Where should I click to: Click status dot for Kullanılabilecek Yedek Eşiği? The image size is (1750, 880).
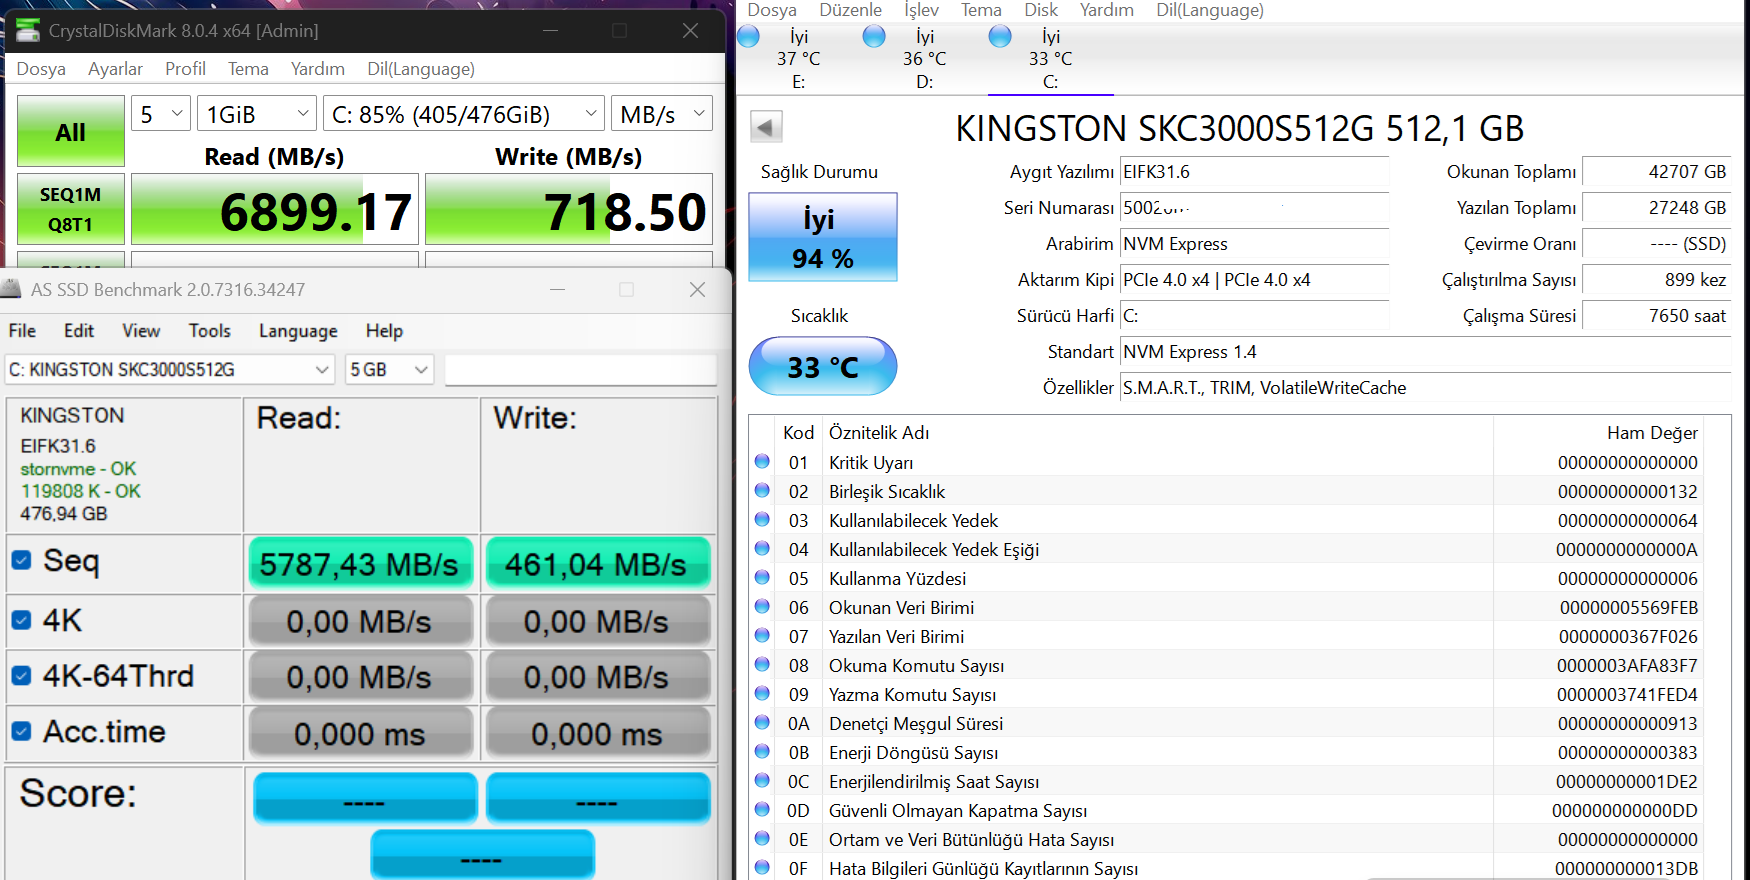(762, 549)
